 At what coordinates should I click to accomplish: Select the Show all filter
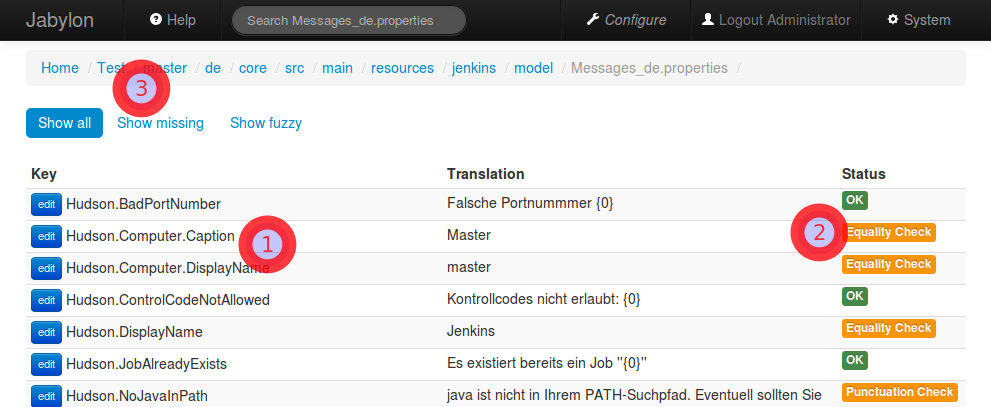64,123
